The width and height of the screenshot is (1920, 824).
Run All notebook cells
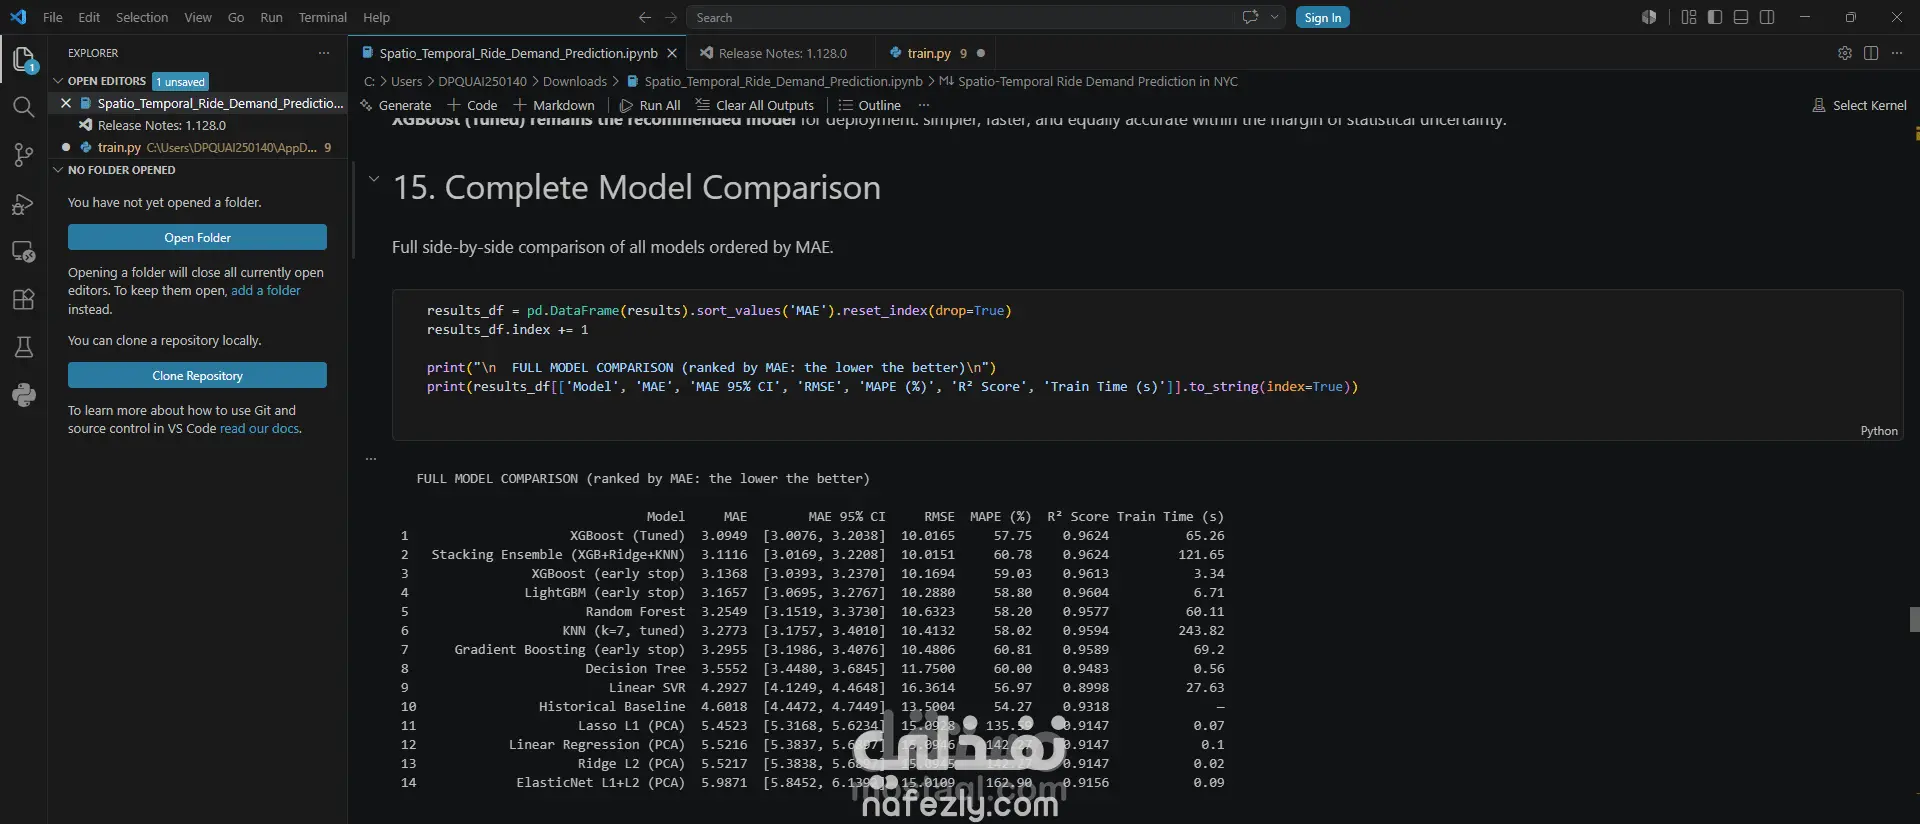tap(650, 105)
